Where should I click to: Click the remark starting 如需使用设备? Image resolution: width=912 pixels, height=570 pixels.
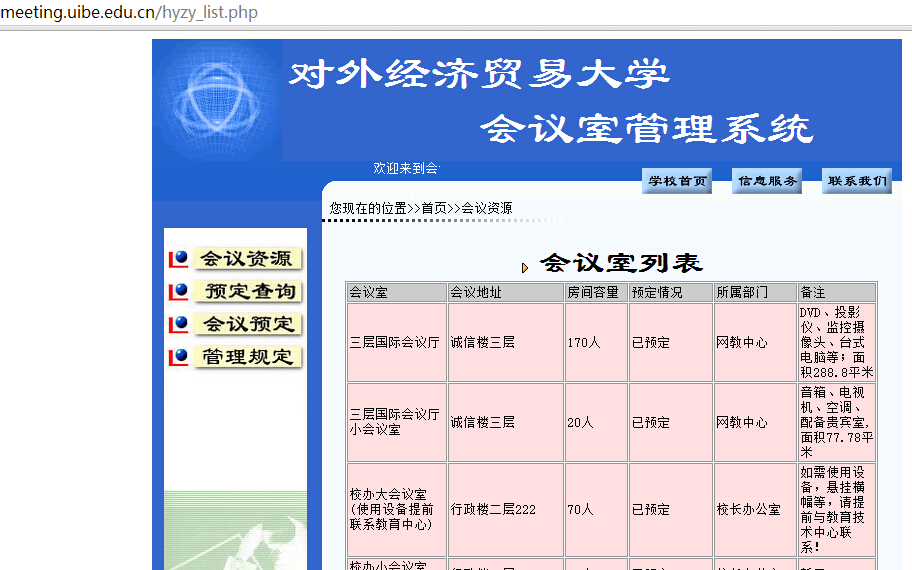click(x=836, y=510)
